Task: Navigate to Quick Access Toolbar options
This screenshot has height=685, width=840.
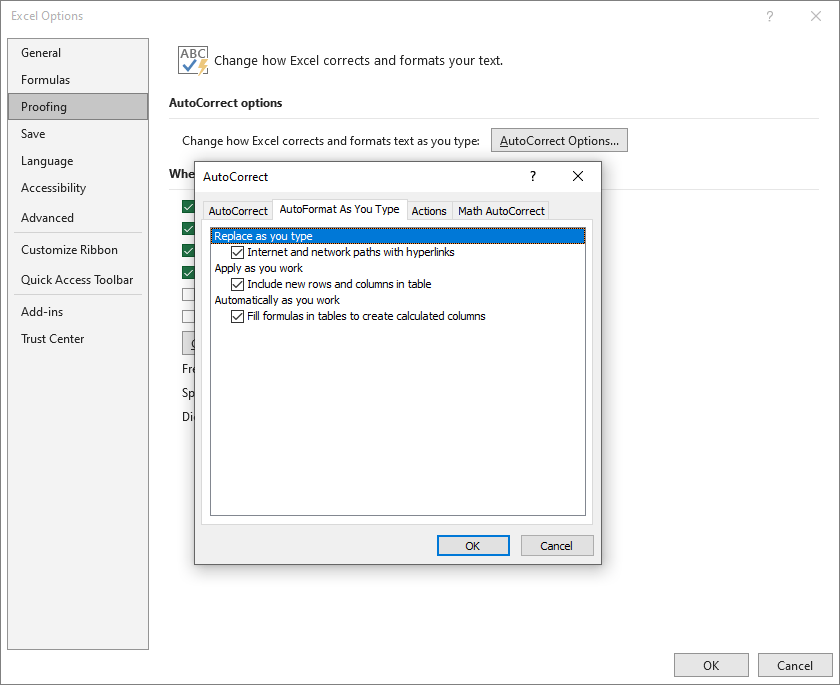Action: point(75,280)
